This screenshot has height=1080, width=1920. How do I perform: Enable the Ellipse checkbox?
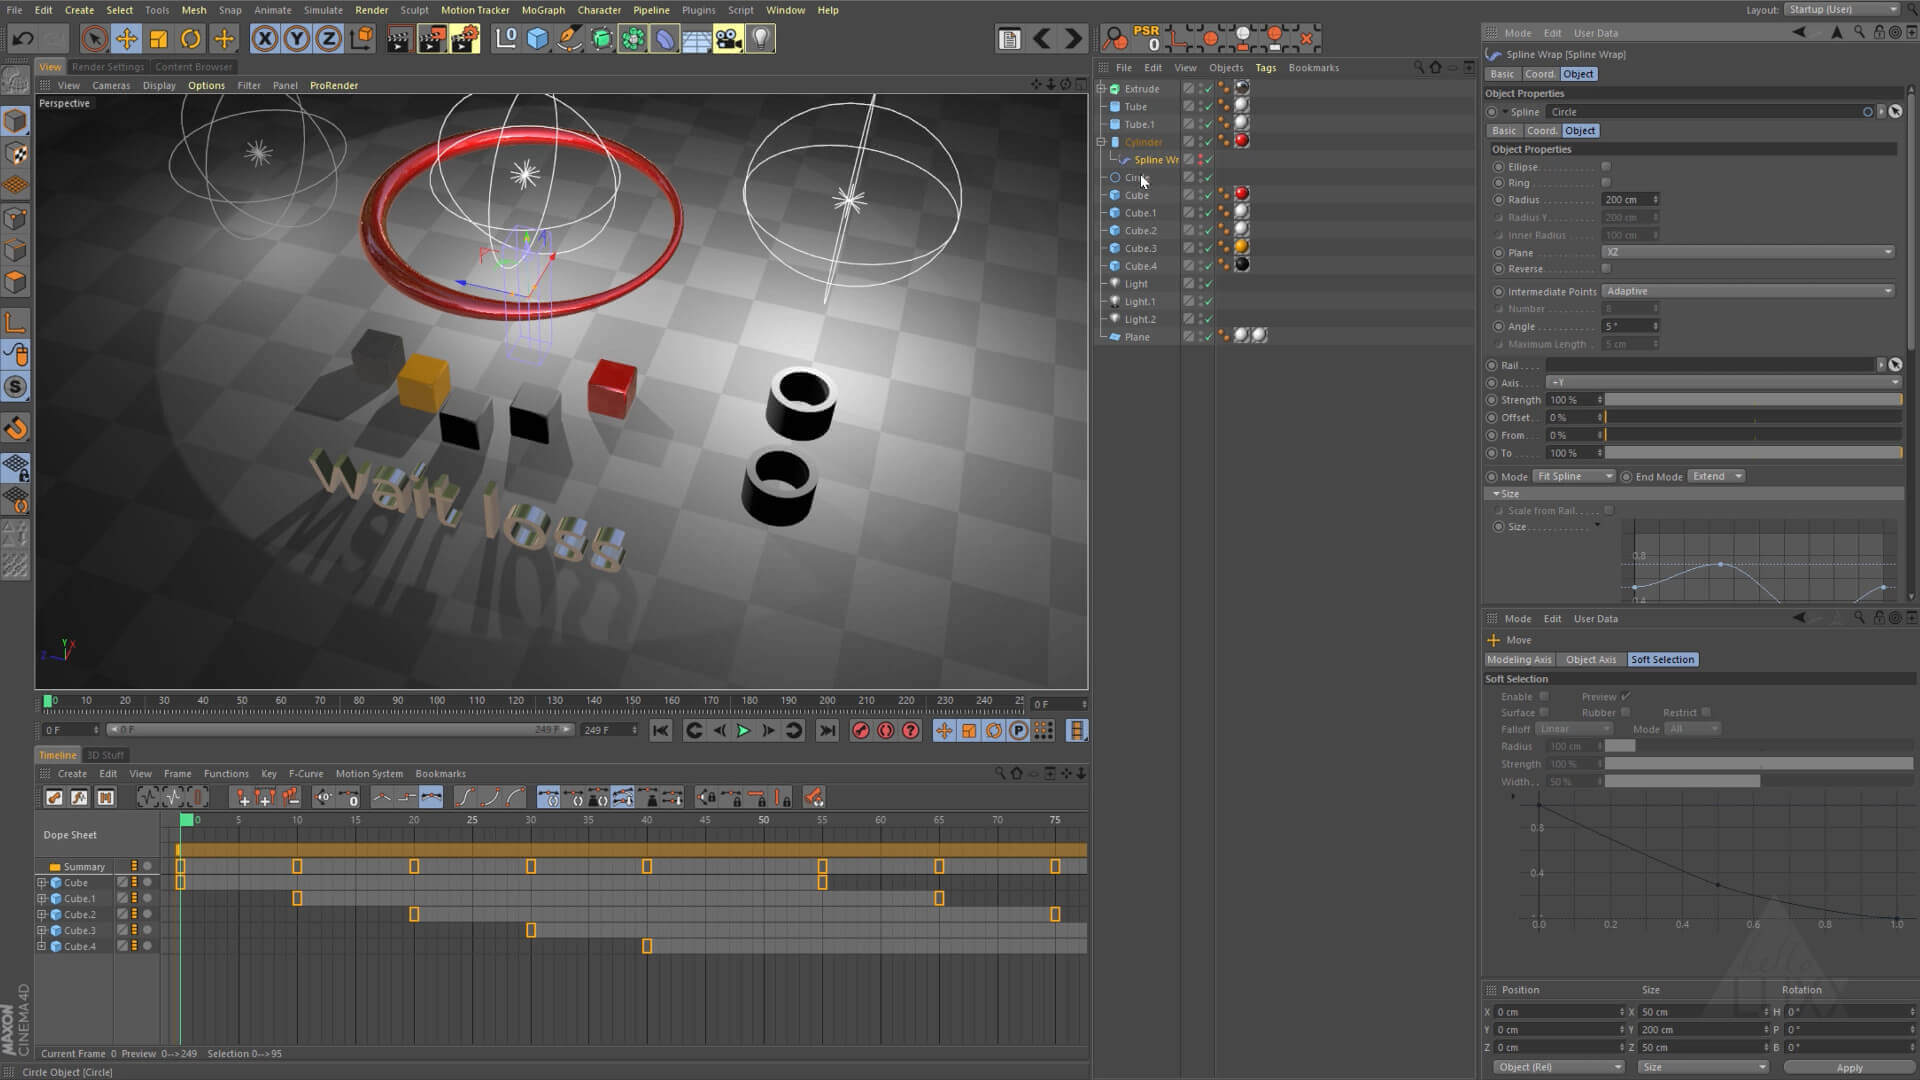pos(1606,167)
